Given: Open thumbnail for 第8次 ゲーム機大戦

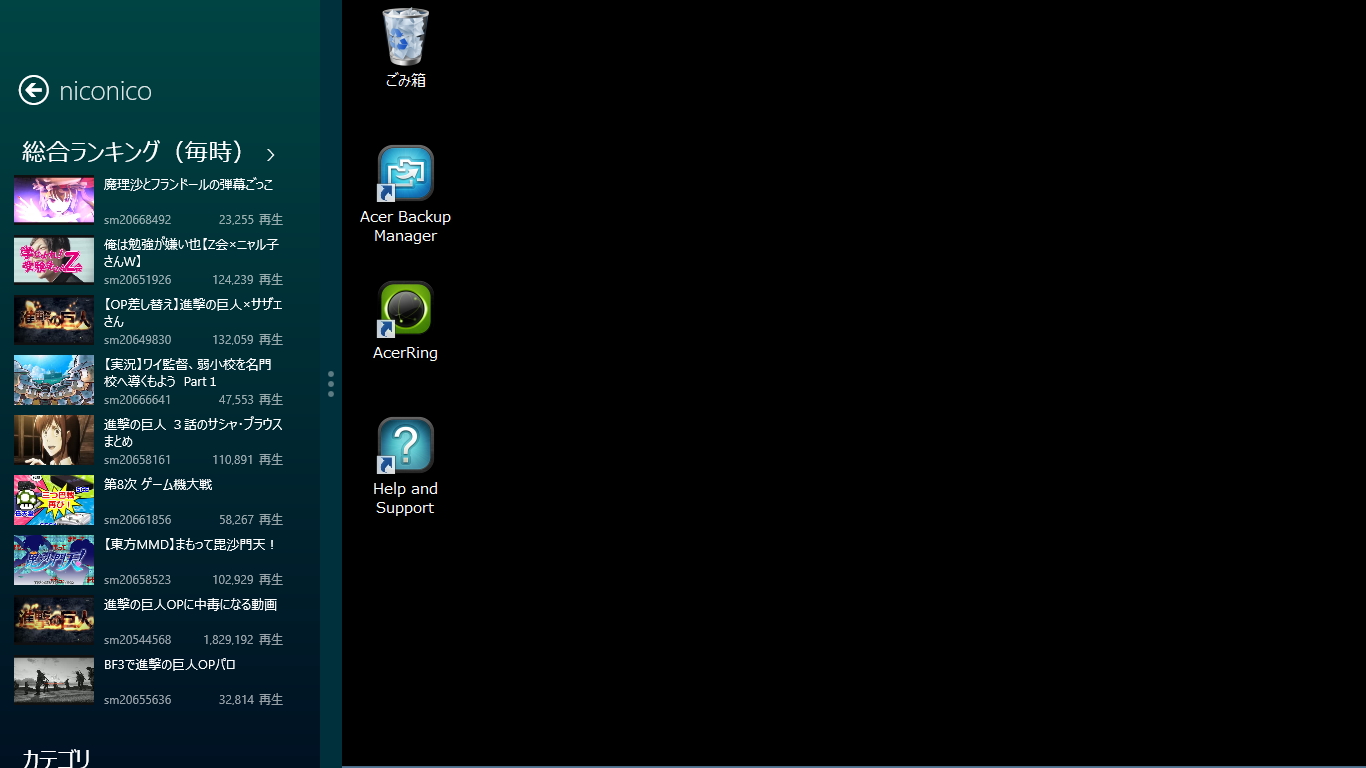Looking at the screenshot, I should point(54,500).
